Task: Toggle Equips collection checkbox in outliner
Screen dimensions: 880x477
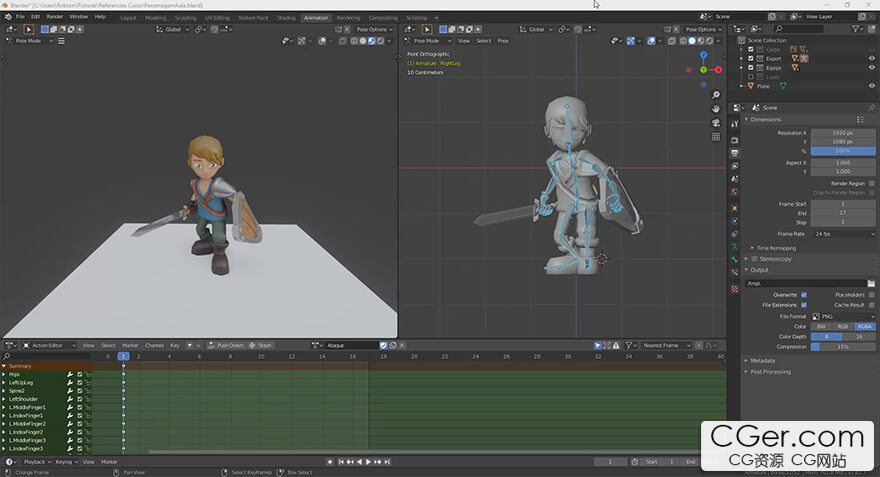Action: pyautogui.click(x=751, y=67)
